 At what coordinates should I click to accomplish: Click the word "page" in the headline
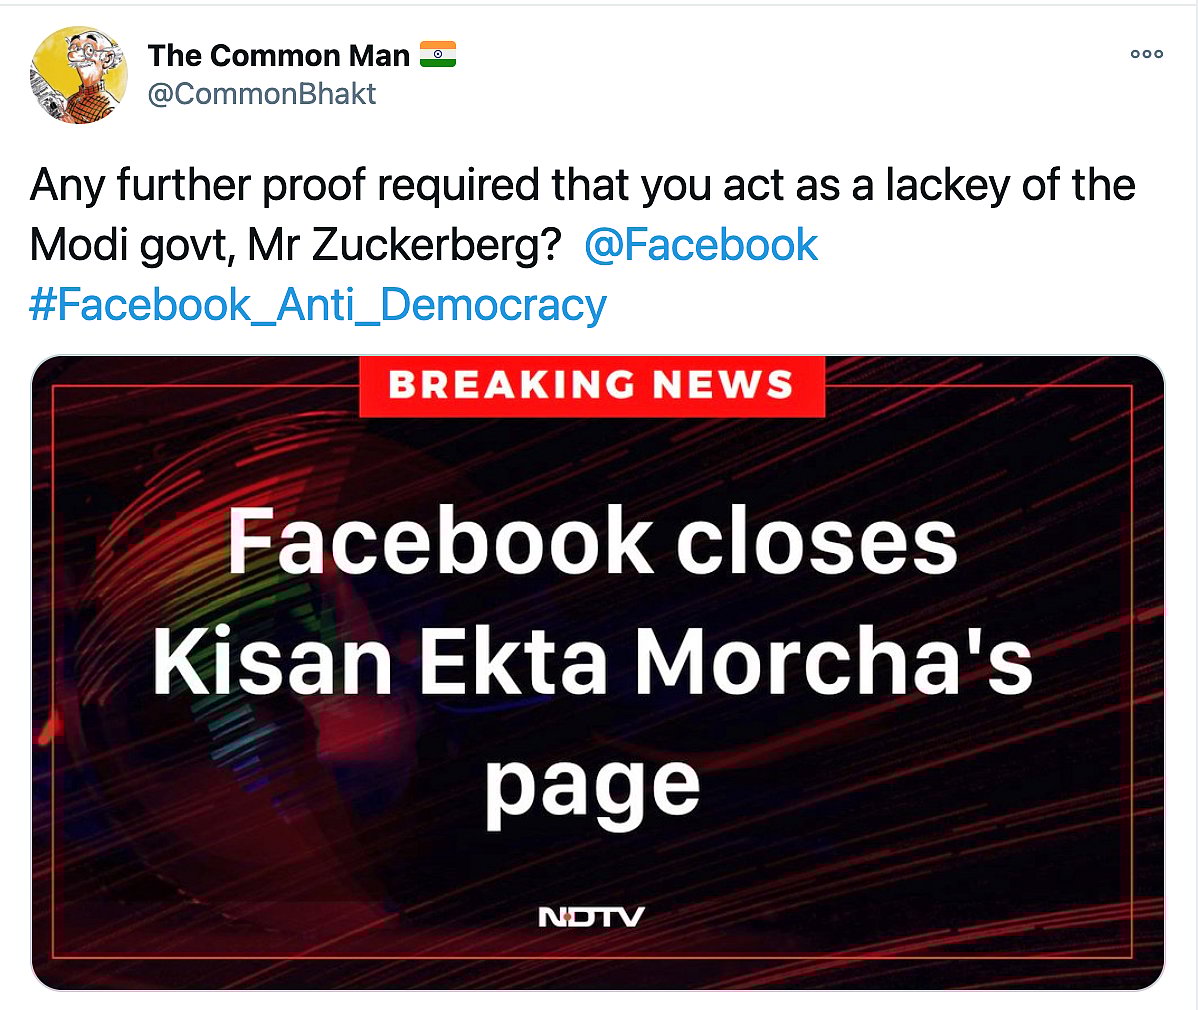click(592, 785)
